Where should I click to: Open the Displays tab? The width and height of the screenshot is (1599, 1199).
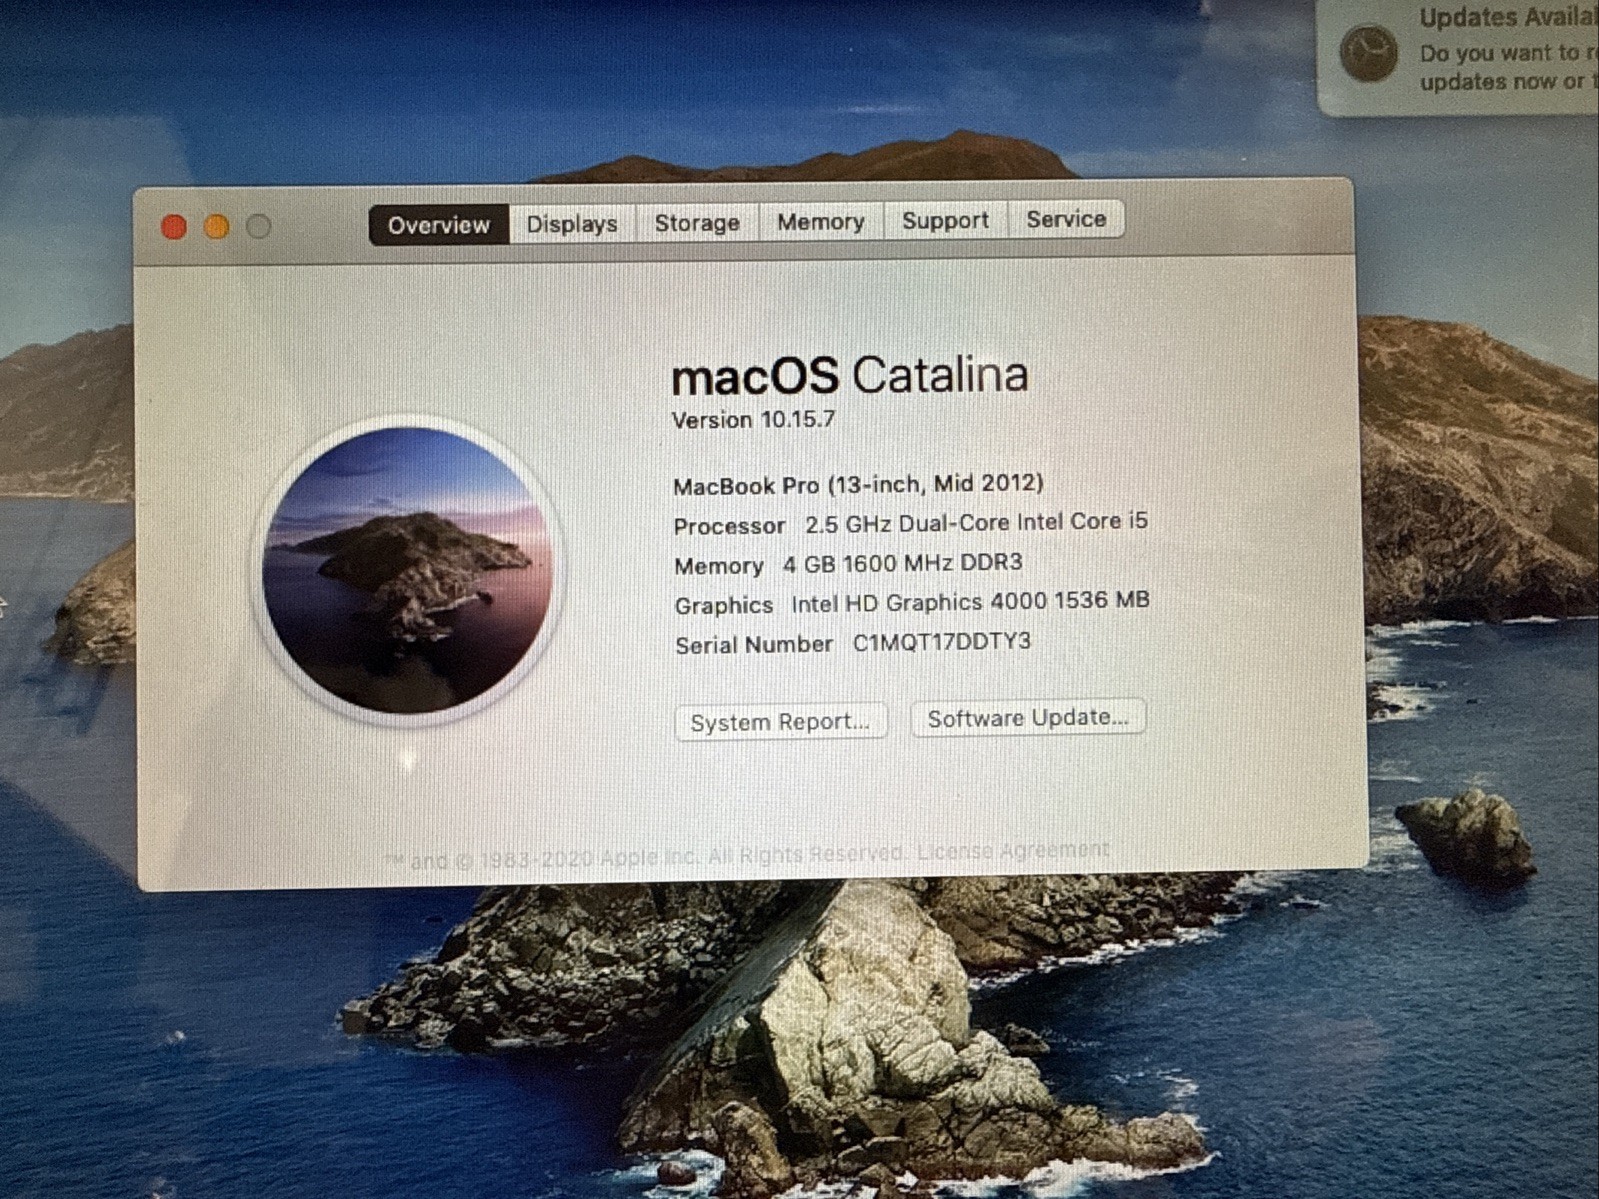572,224
